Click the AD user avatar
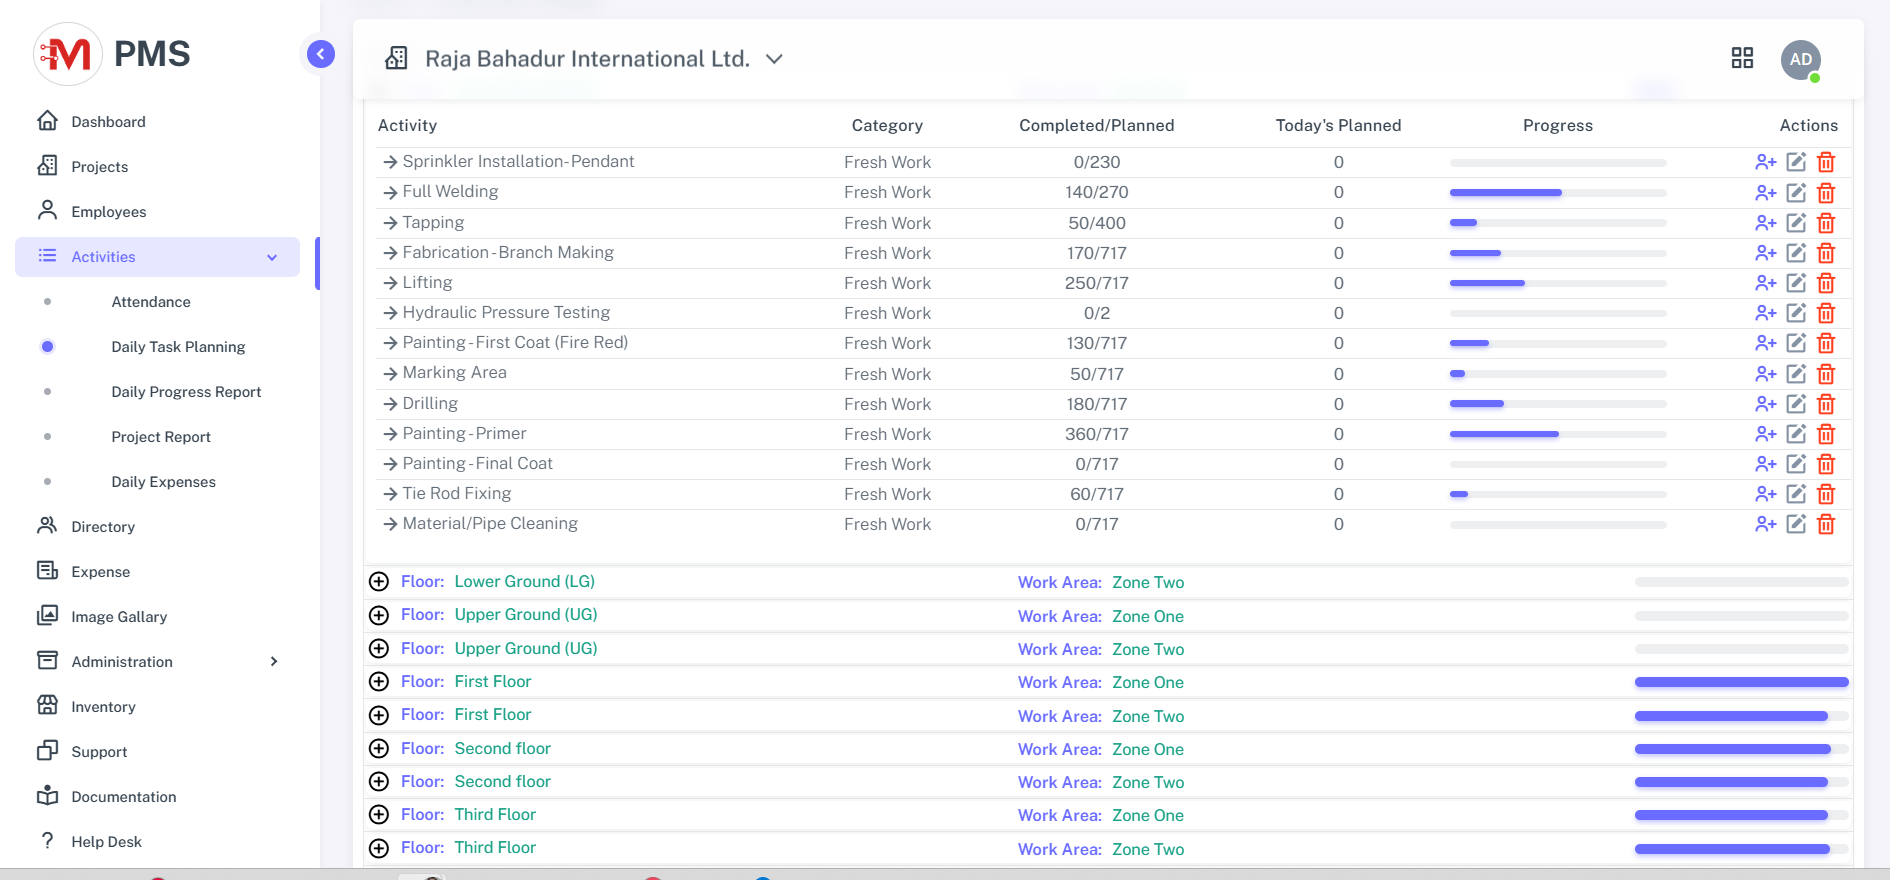This screenshot has width=1890, height=880. (1800, 60)
